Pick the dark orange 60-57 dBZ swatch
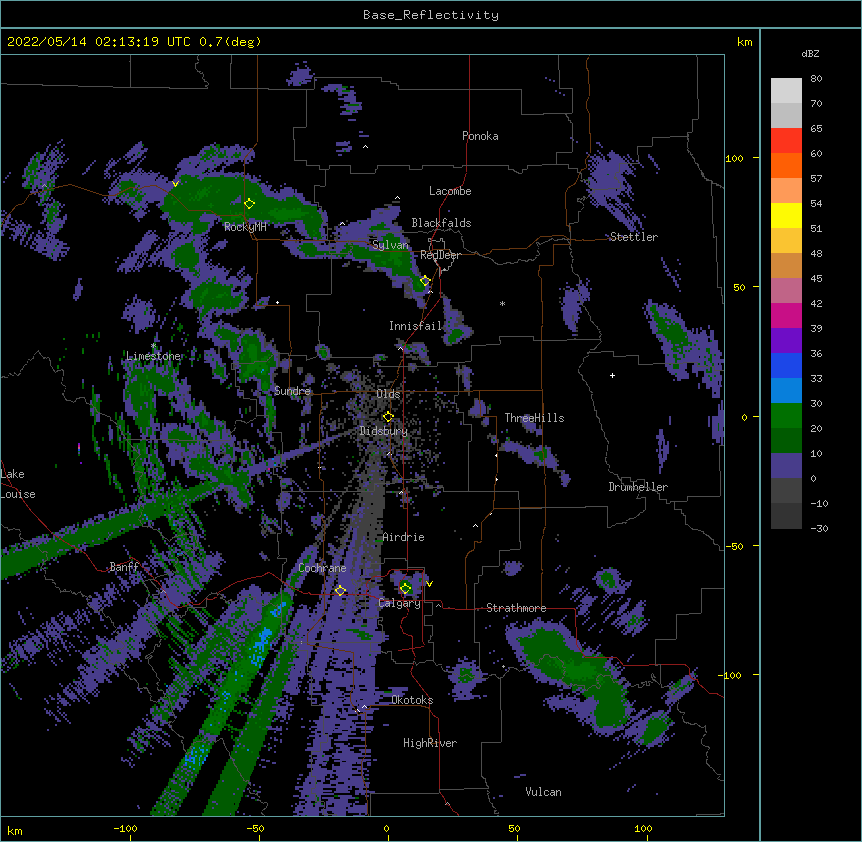Viewport: 862px width, 842px height. pyautogui.click(x=786, y=166)
